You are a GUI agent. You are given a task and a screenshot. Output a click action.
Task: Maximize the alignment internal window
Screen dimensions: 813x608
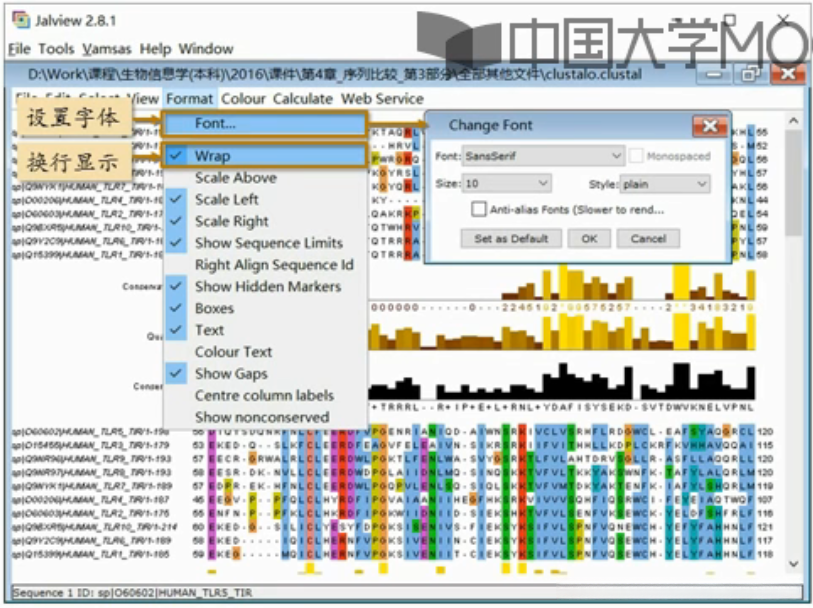tap(751, 74)
